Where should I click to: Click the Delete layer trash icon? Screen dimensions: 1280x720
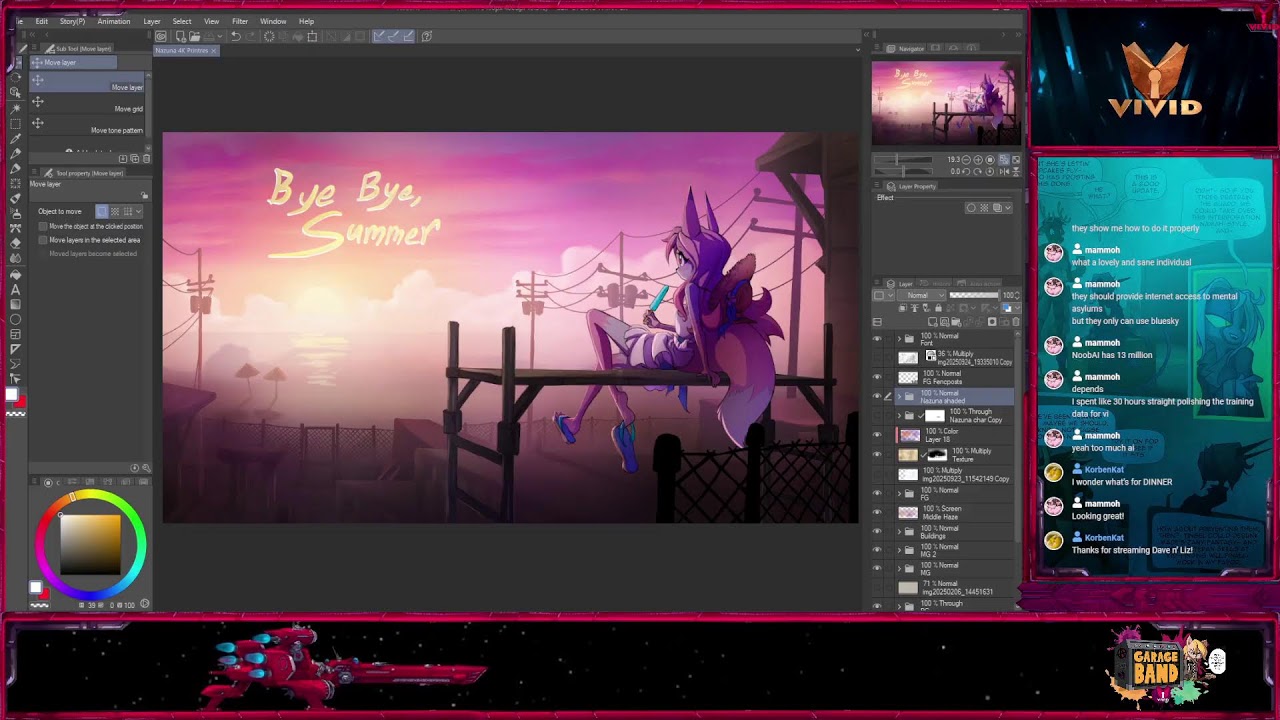pyautogui.click(x=1016, y=322)
